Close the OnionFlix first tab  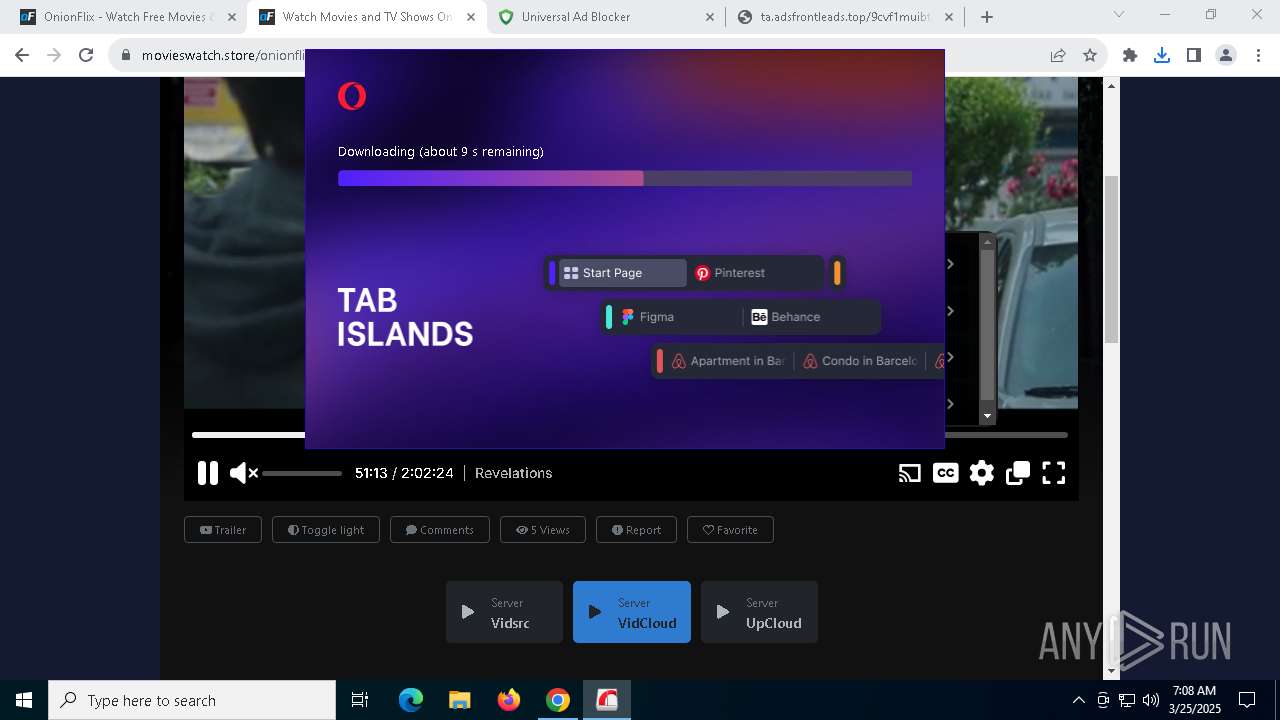click(232, 17)
